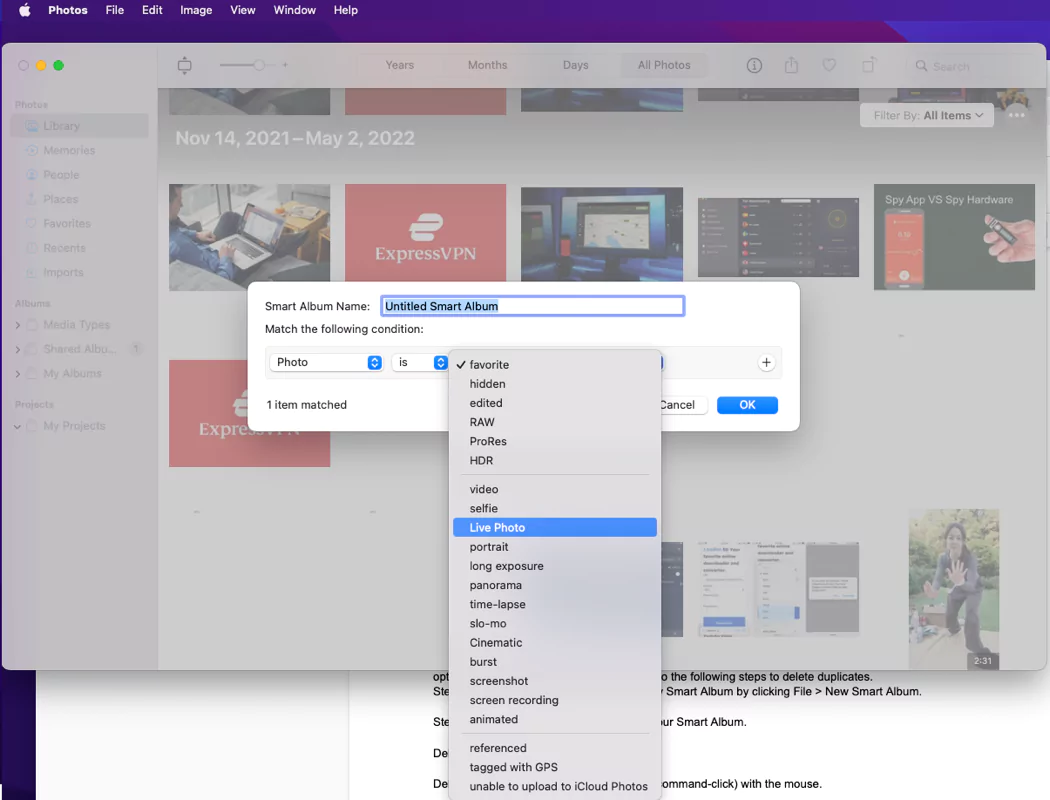Switch to the Months tab

tap(487, 66)
